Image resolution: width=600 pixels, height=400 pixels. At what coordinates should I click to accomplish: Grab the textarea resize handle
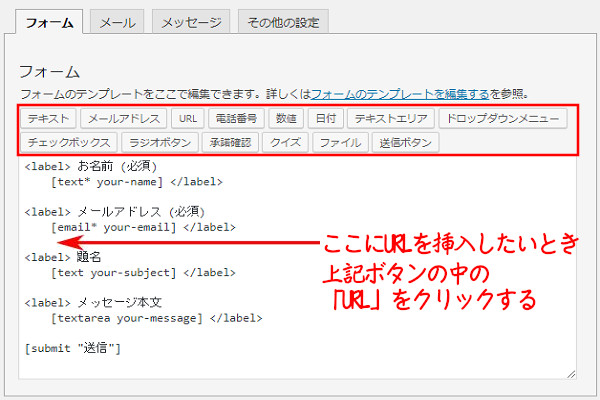571,374
